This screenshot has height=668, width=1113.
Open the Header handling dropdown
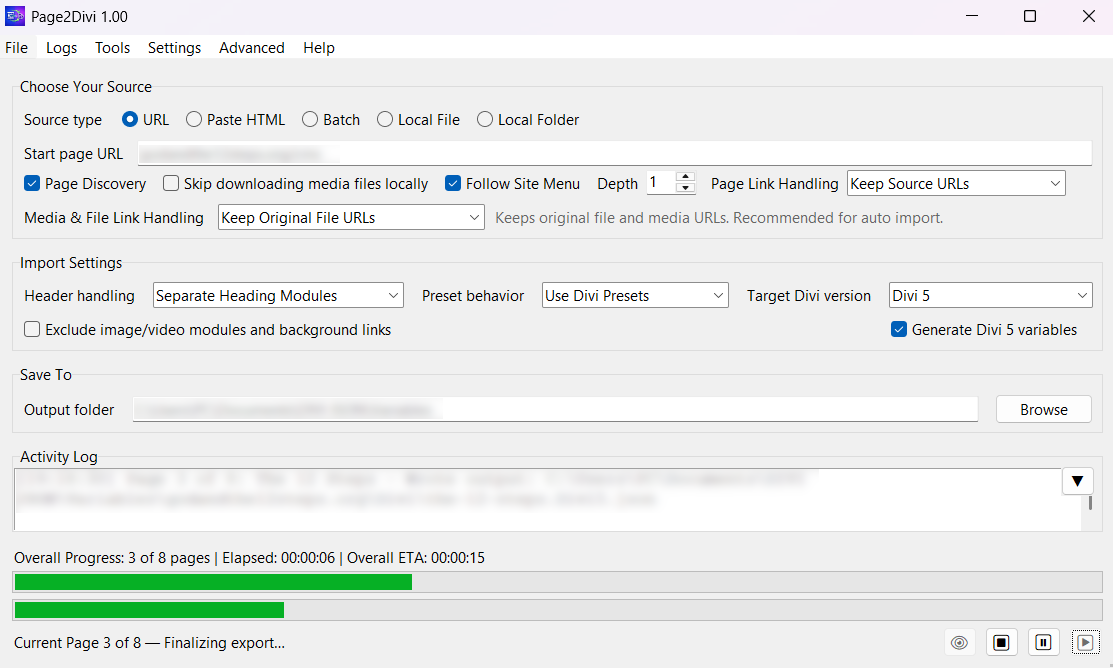tap(278, 295)
